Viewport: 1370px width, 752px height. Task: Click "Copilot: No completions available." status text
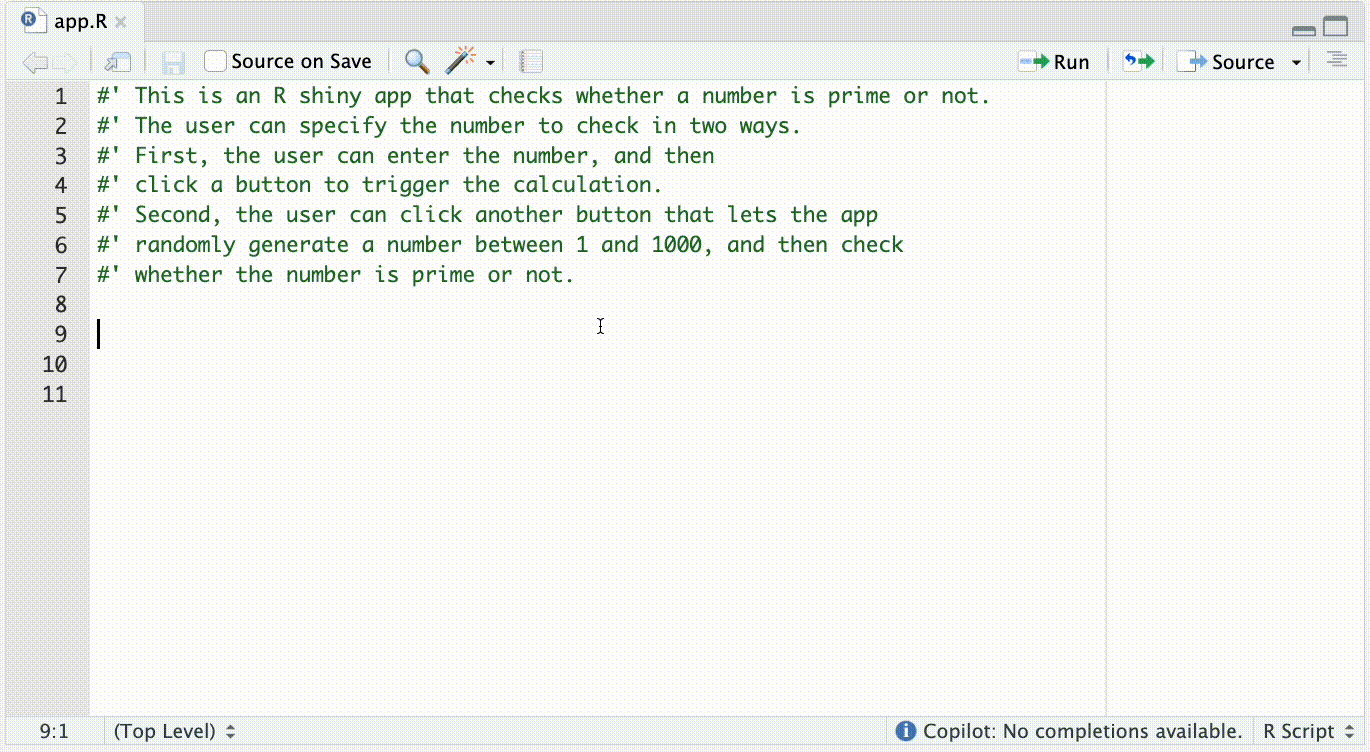point(1082,731)
